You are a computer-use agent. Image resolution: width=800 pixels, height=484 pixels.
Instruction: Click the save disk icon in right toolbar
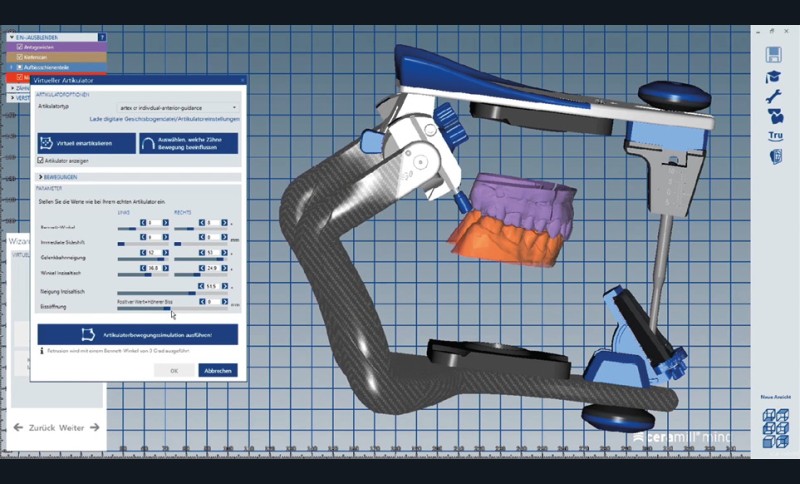[x=773, y=54]
